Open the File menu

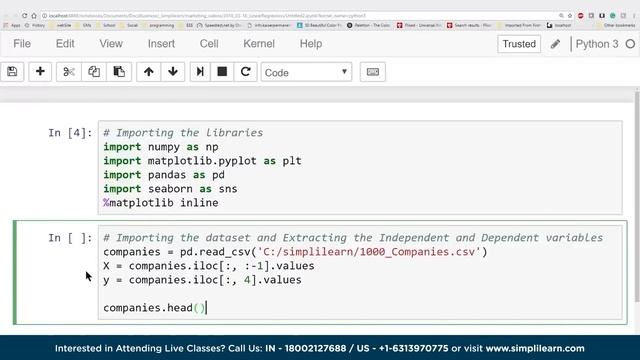[x=22, y=44]
